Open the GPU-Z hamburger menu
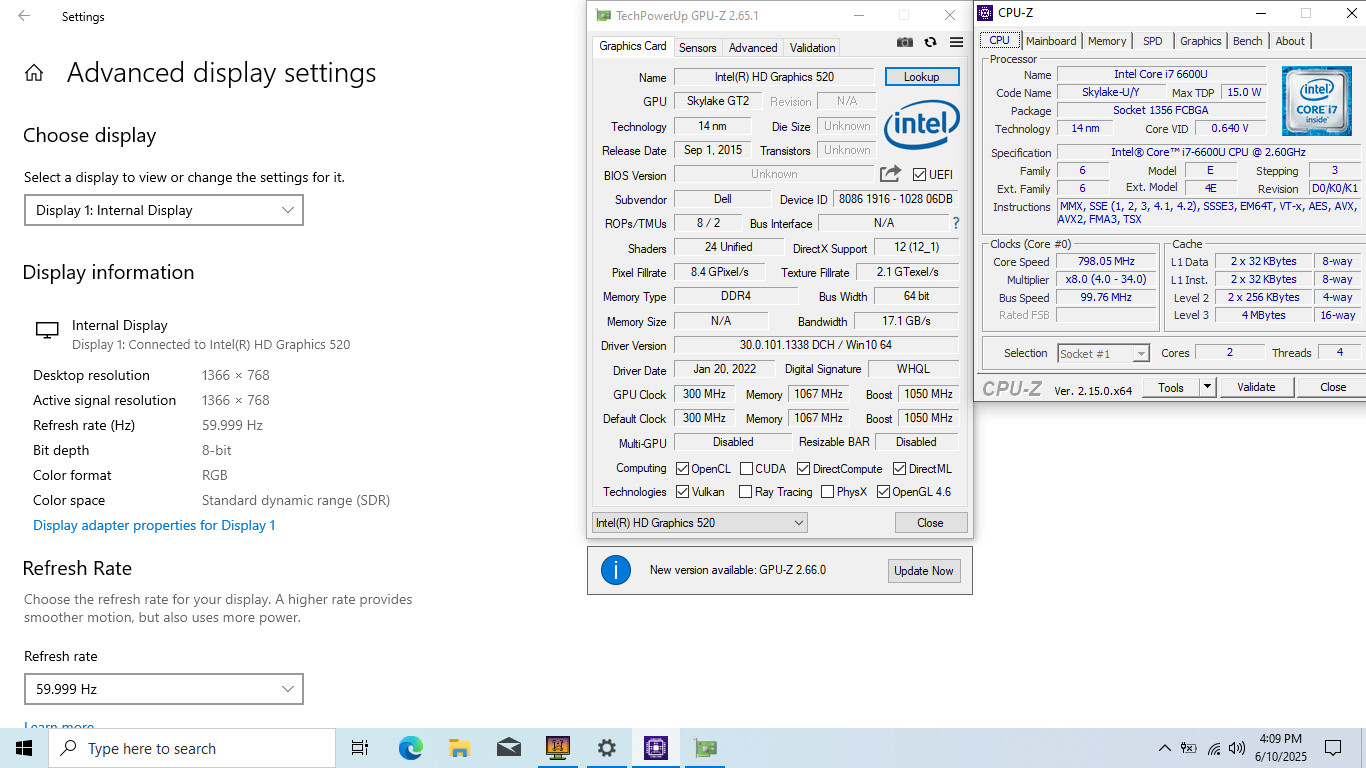The image size is (1366, 768). [x=956, y=42]
